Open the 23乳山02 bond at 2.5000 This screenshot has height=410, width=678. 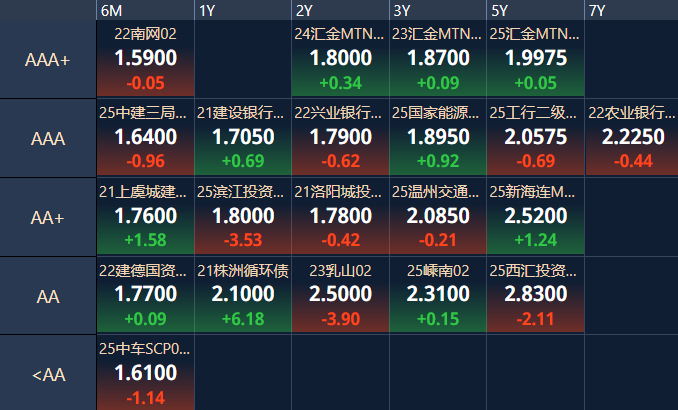(x=340, y=294)
